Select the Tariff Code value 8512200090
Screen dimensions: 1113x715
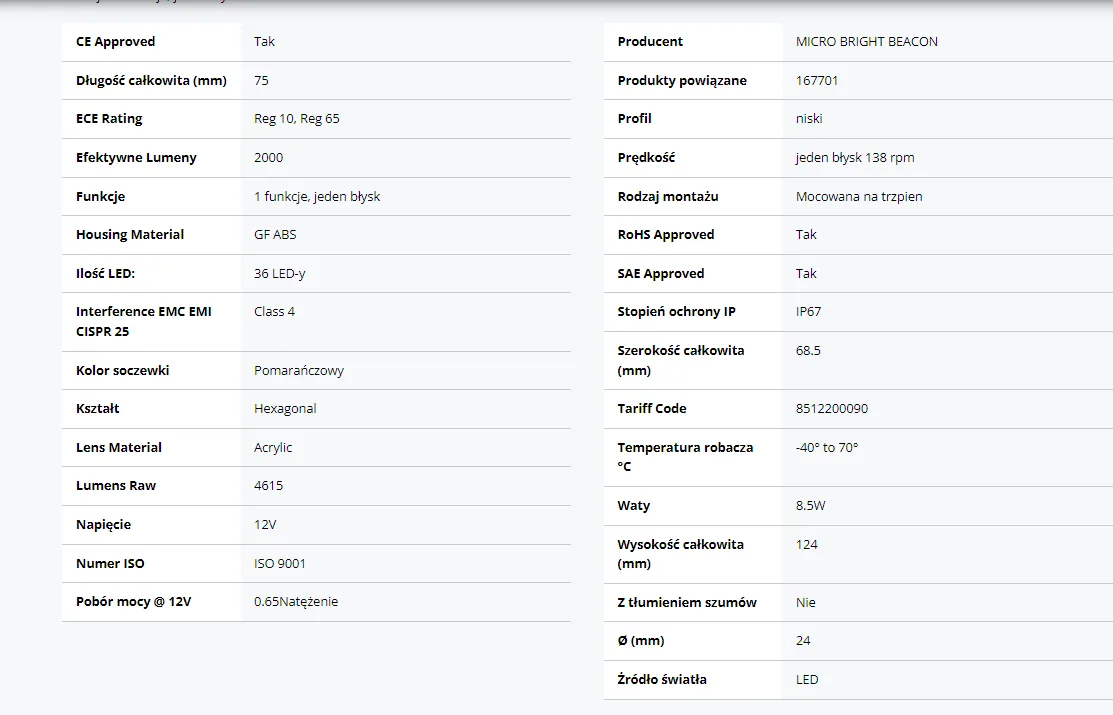pos(831,409)
